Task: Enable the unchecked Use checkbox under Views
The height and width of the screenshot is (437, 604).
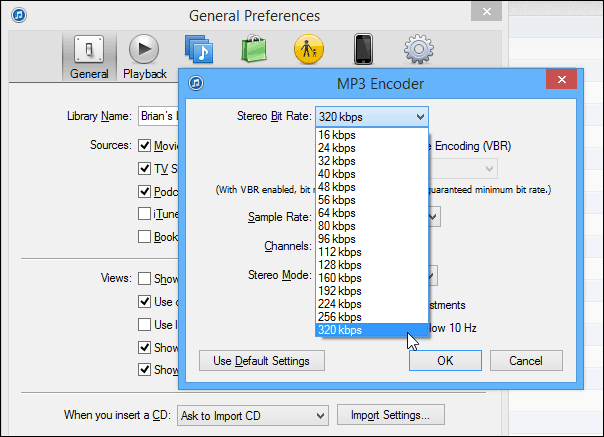Action: click(144, 324)
